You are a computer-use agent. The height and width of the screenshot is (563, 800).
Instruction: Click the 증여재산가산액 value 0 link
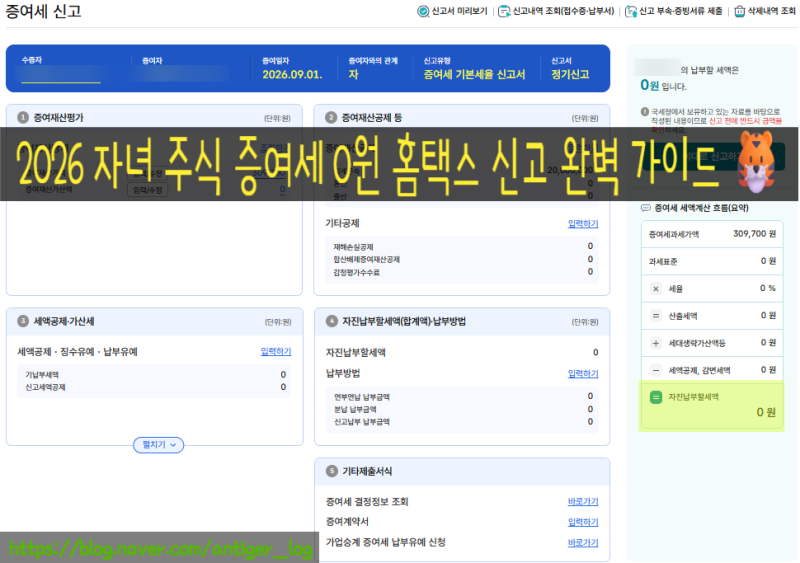point(282,190)
